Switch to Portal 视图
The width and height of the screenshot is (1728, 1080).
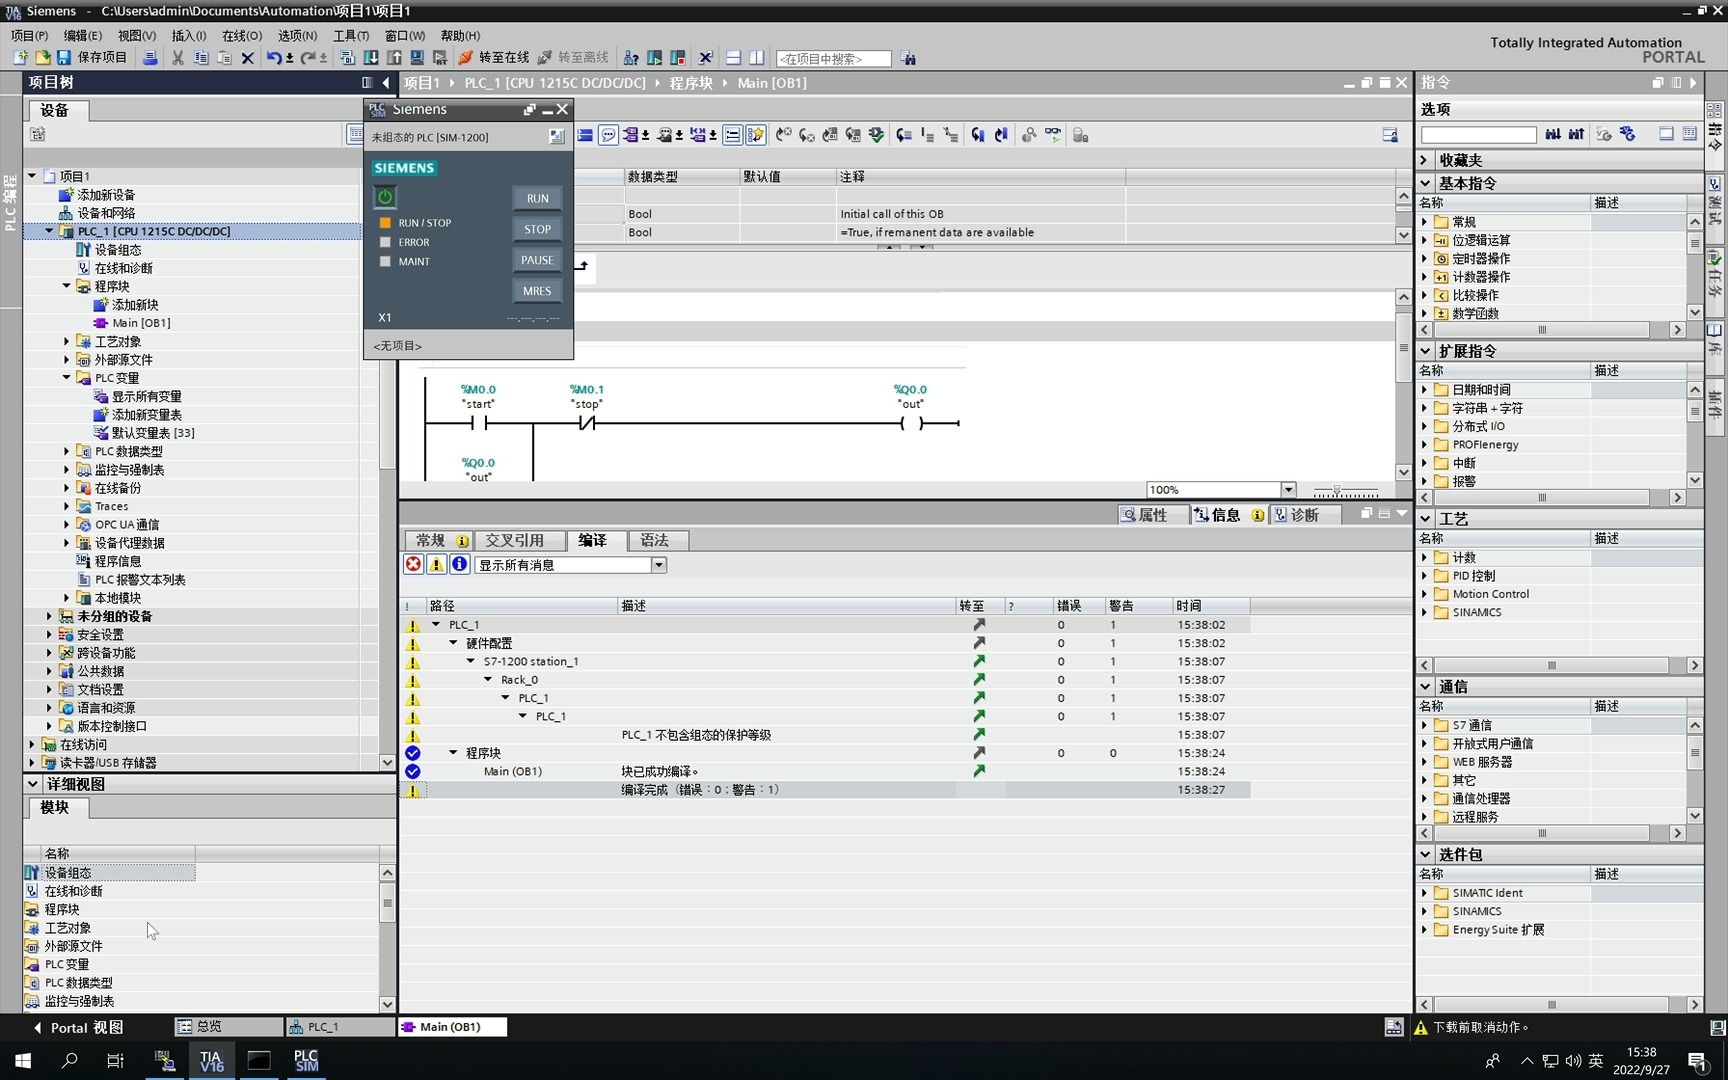[78, 1027]
